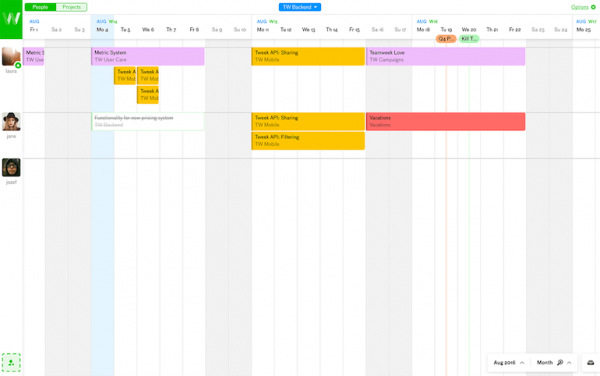The image size is (600, 376).
Task: Click green status badge on Laura's avatar
Action: (18, 65)
